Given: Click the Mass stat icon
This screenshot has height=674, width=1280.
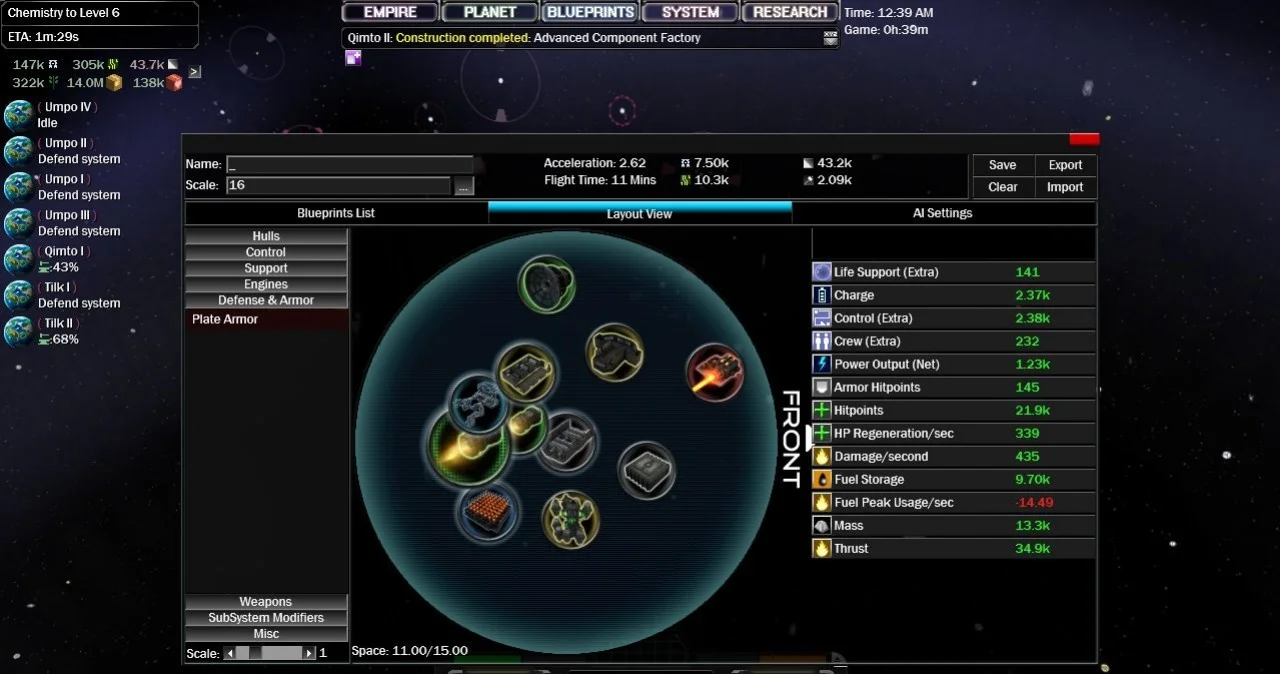Looking at the screenshot, I should tap(822, 525).
